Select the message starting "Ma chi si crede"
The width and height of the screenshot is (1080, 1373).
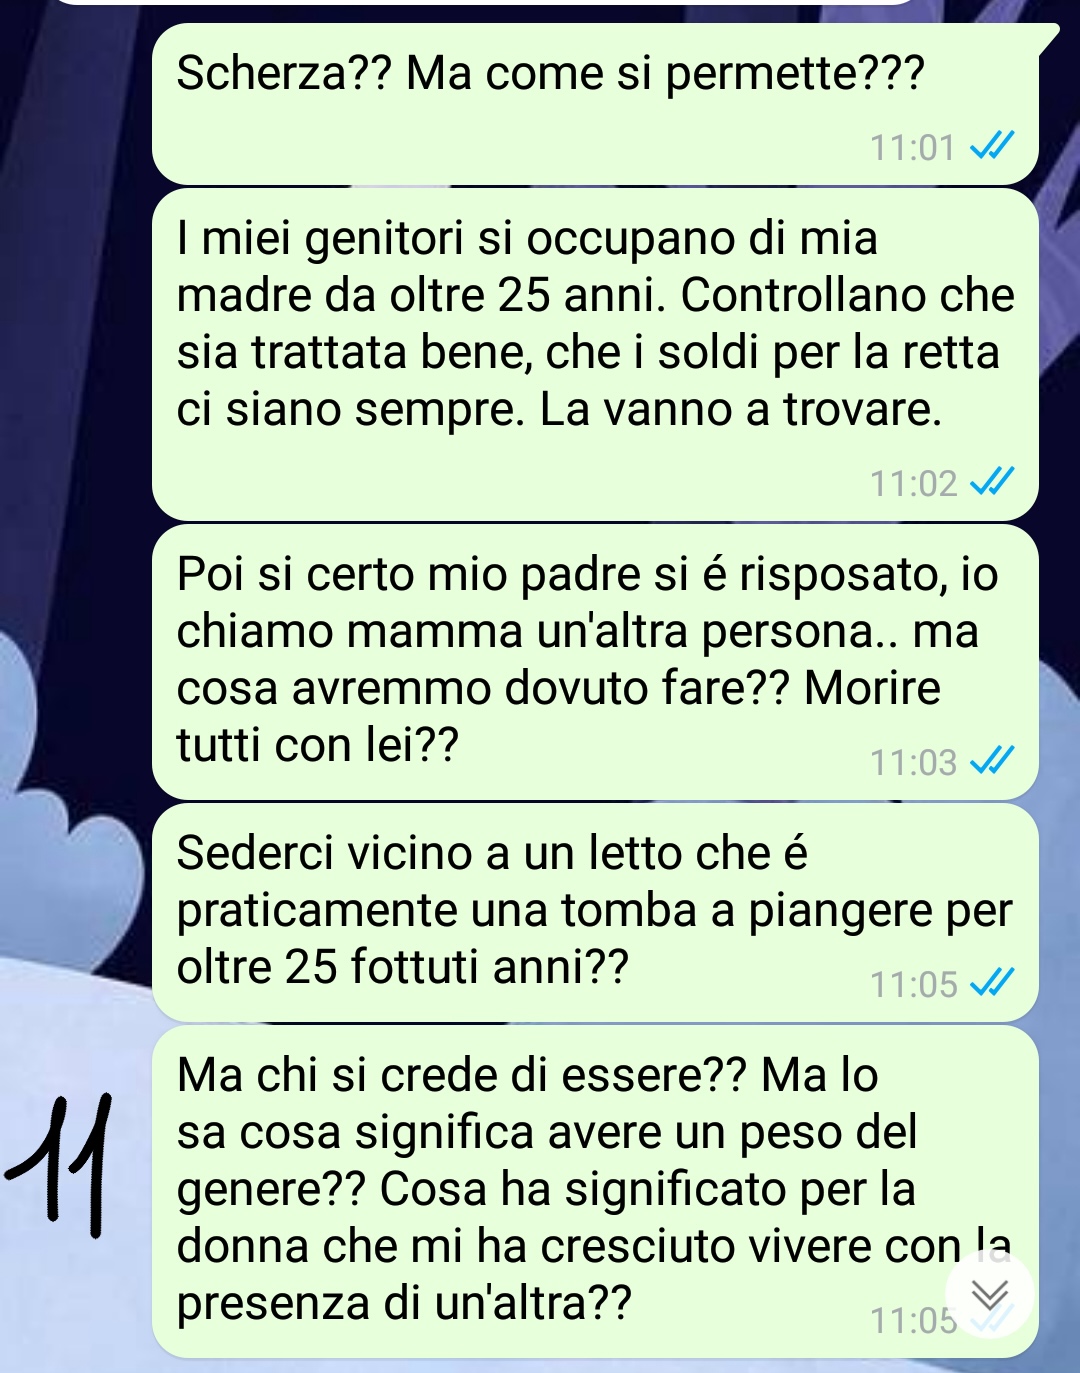(596, 1191)
